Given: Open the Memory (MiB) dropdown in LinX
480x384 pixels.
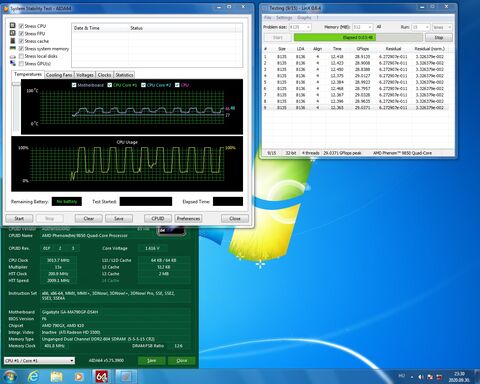Looking at the screenshot, I should coord(362,27).
